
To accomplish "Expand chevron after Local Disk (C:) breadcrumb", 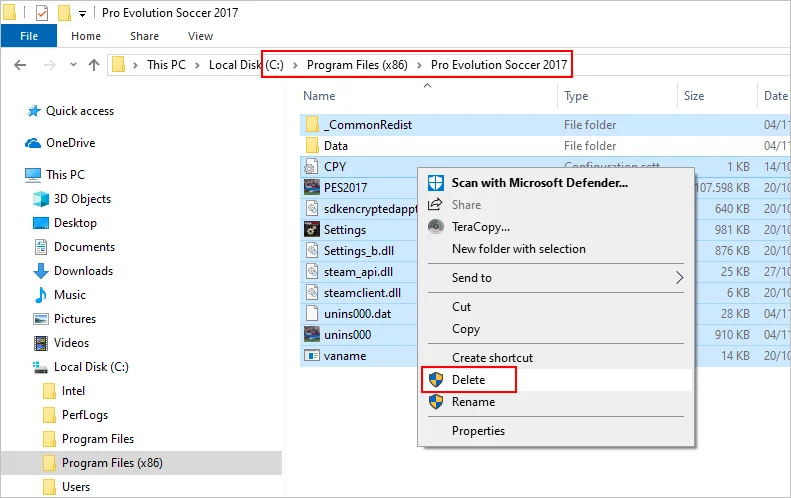I will click(x=296, y=65).
